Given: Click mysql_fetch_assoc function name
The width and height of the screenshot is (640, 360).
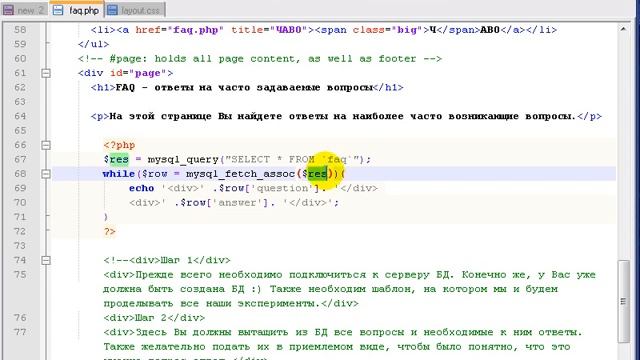Looking at the screenshot, I should 240,174.
